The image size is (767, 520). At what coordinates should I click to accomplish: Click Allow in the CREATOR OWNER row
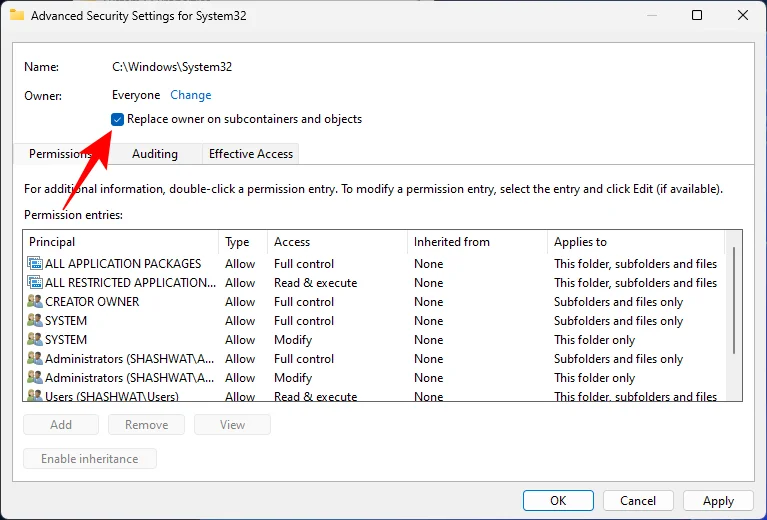(240, 302)
